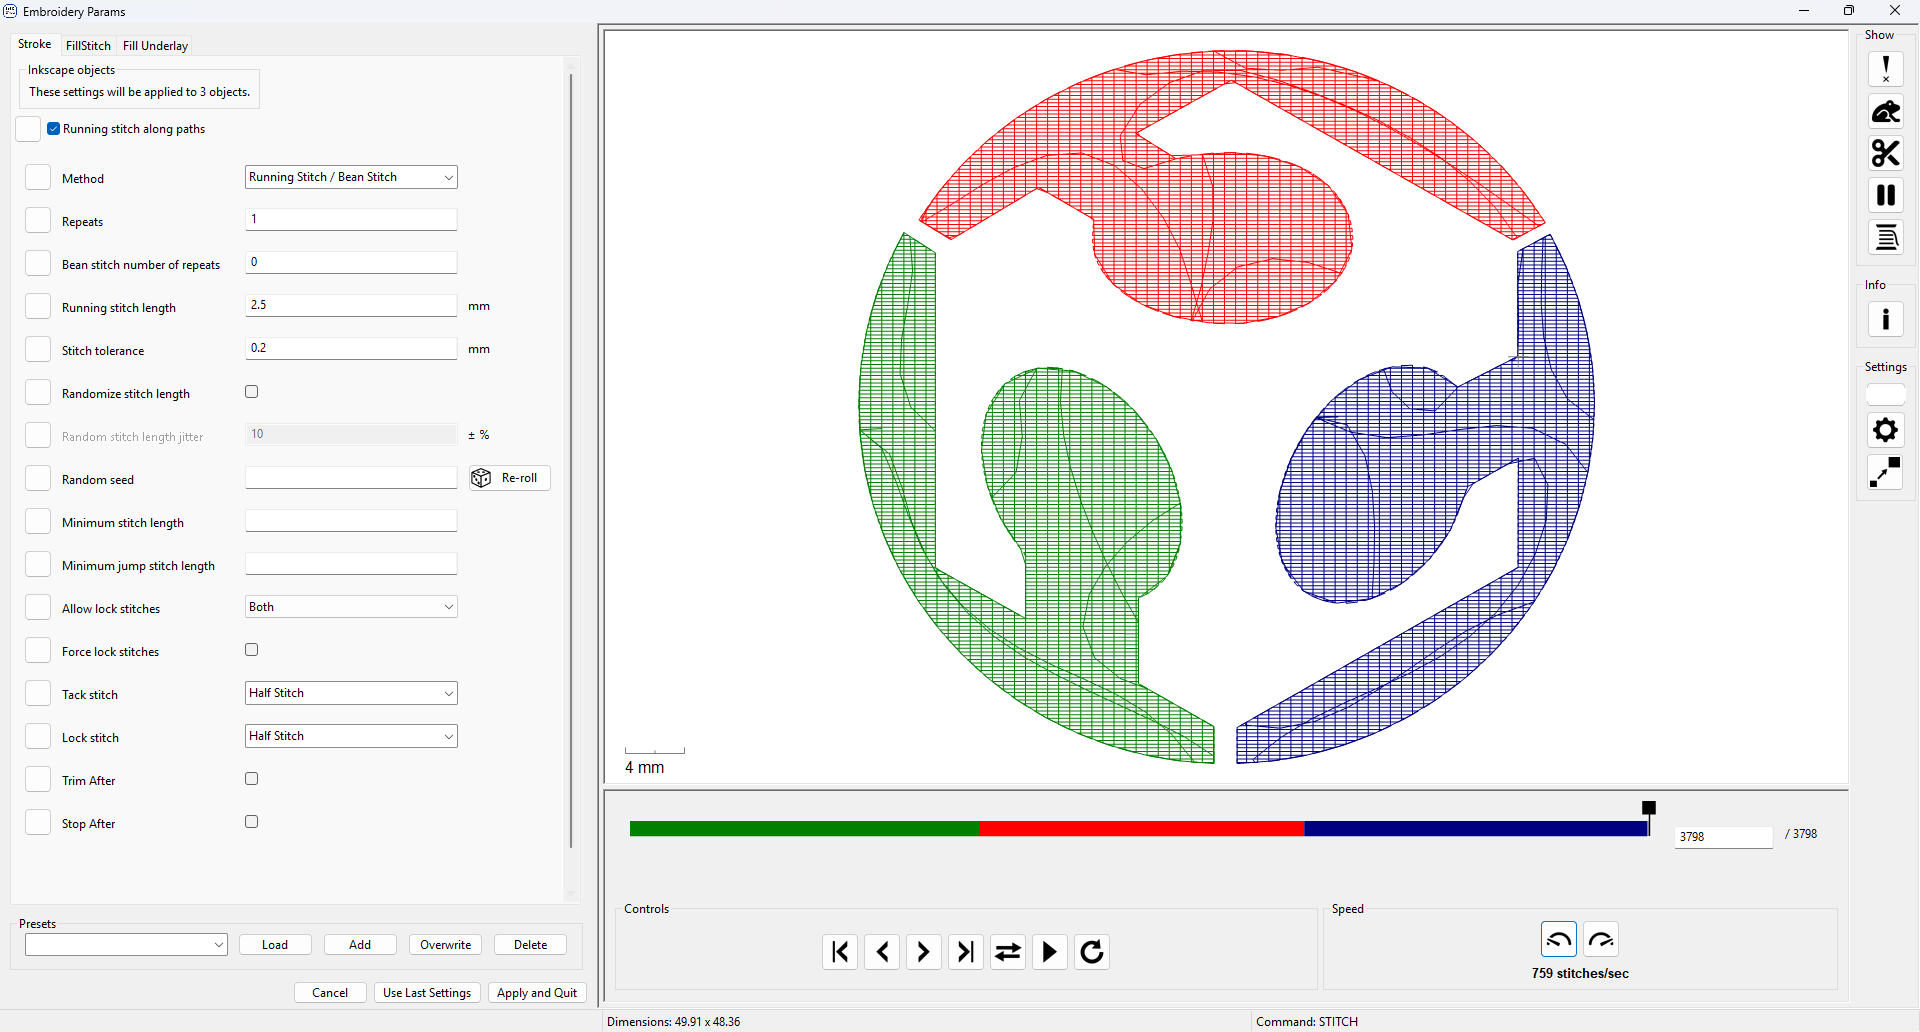The width and height of the screenshot is (1920, 1032).
Task: Enable Randomize stitch length checkbox
Action: [252, 392]
